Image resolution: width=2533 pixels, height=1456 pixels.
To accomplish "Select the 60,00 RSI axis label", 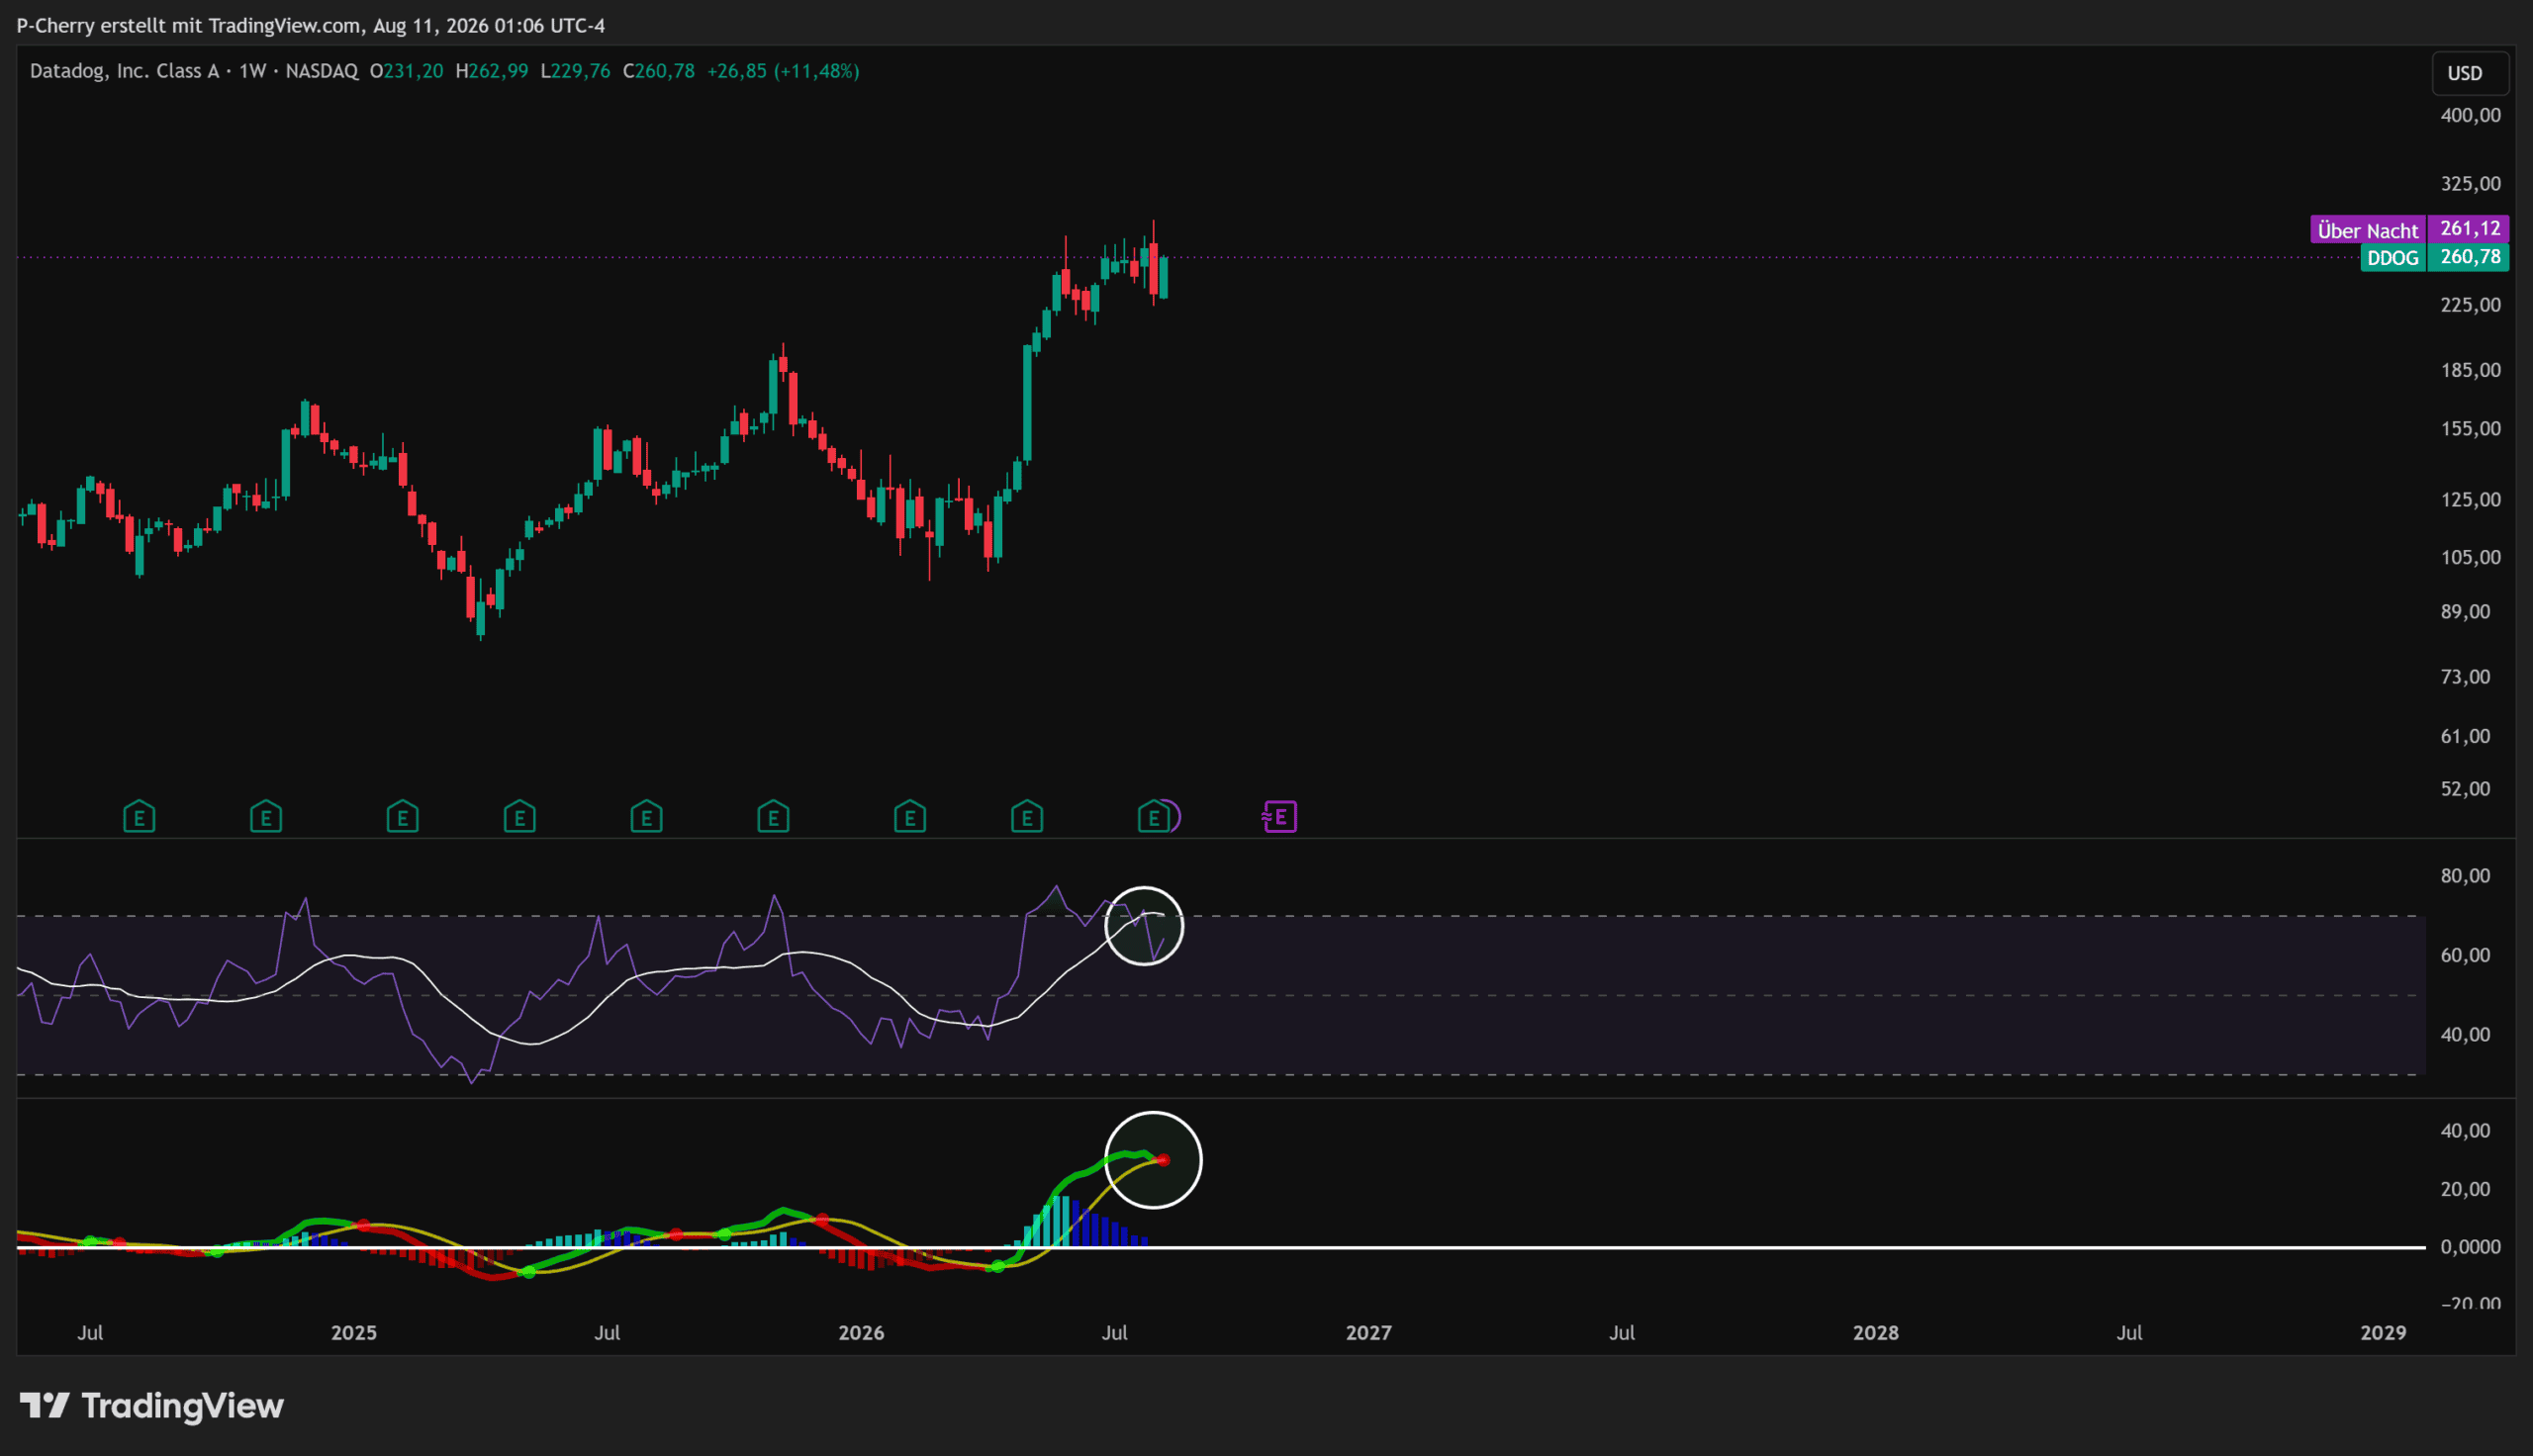I will point(2465,955).
